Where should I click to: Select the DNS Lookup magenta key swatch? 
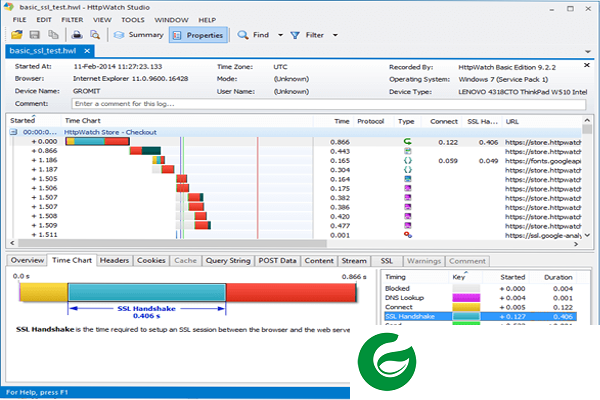466,298
